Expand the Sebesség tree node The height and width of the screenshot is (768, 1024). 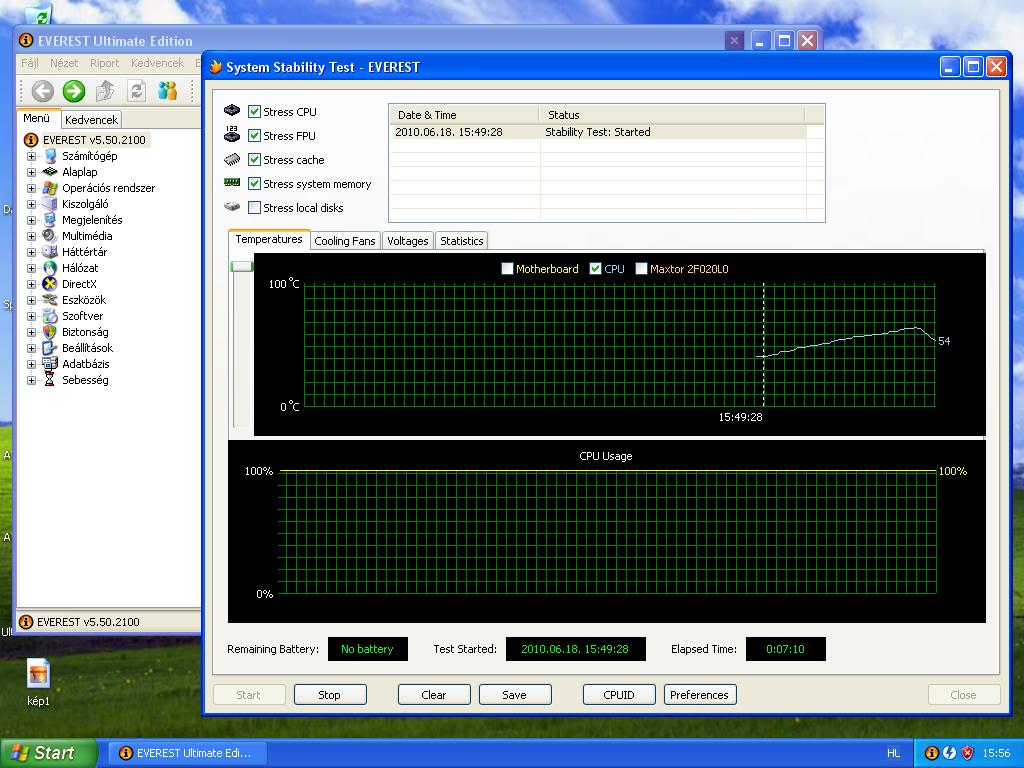coord(31,380)
